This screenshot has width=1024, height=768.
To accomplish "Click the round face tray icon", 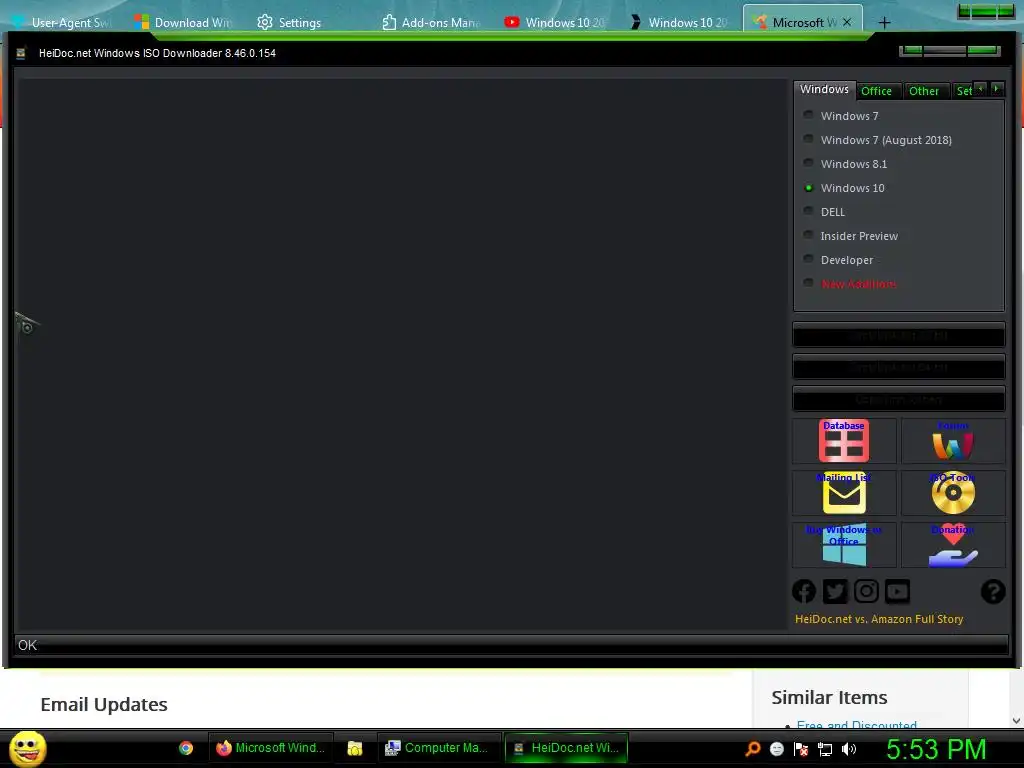I will click(x=777, y=748).
